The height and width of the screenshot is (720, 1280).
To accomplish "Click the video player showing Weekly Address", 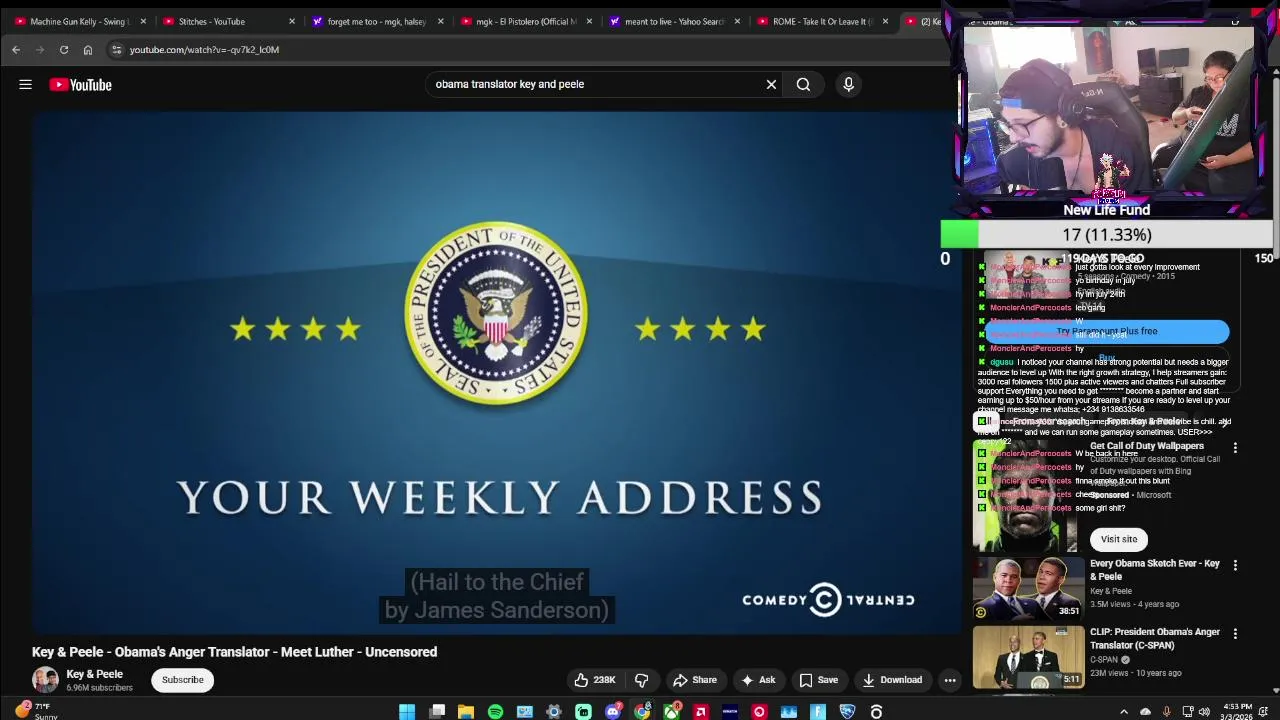I will (496, 373).
